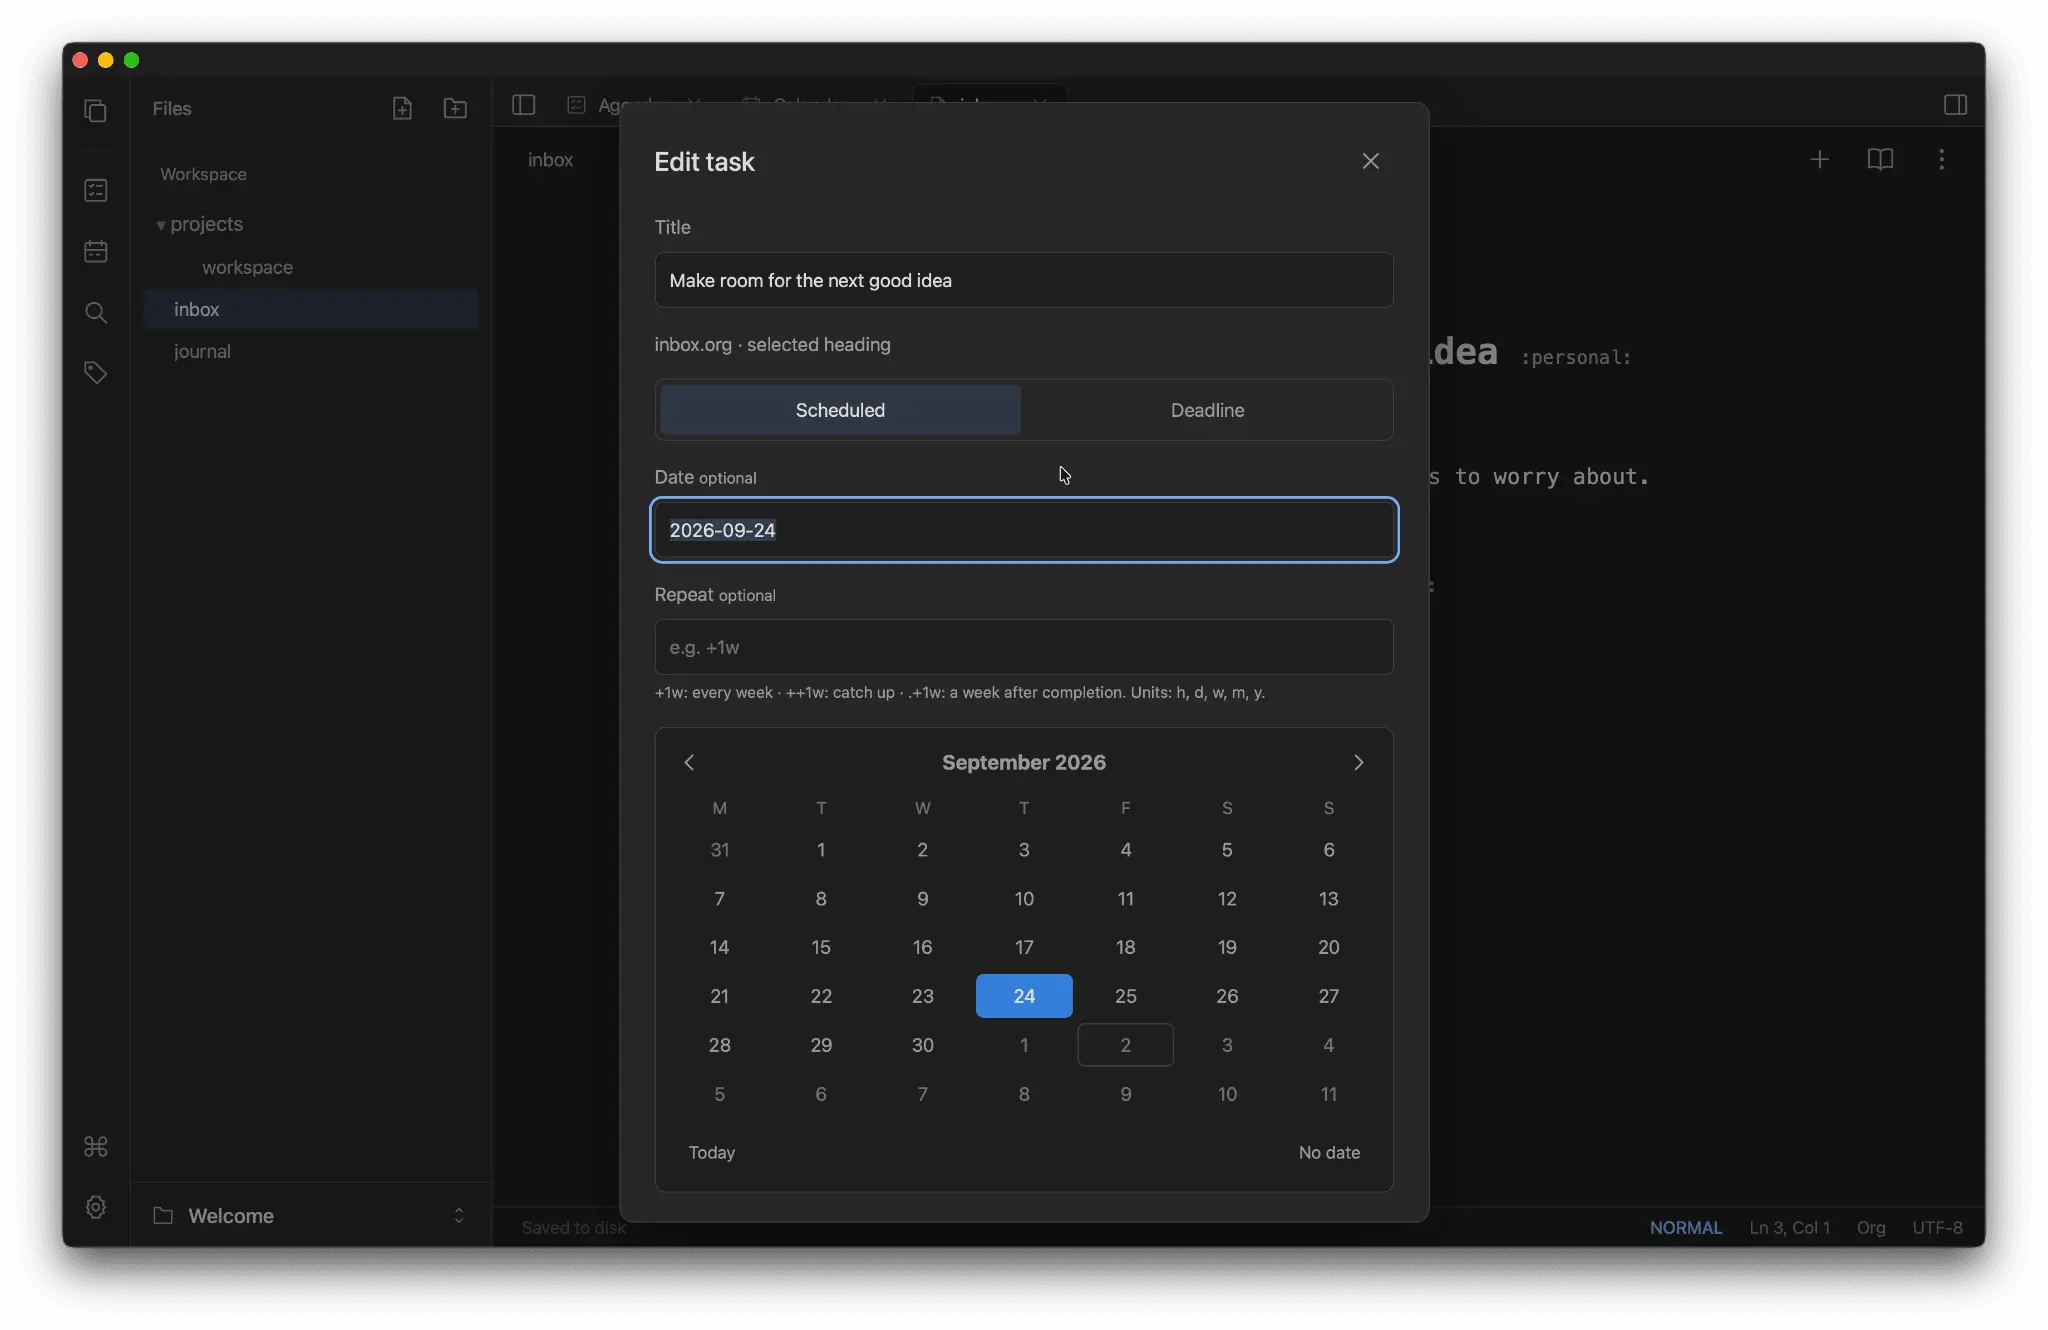
Task: Open the files view icon in the sidebar
Action: [96, 110]
